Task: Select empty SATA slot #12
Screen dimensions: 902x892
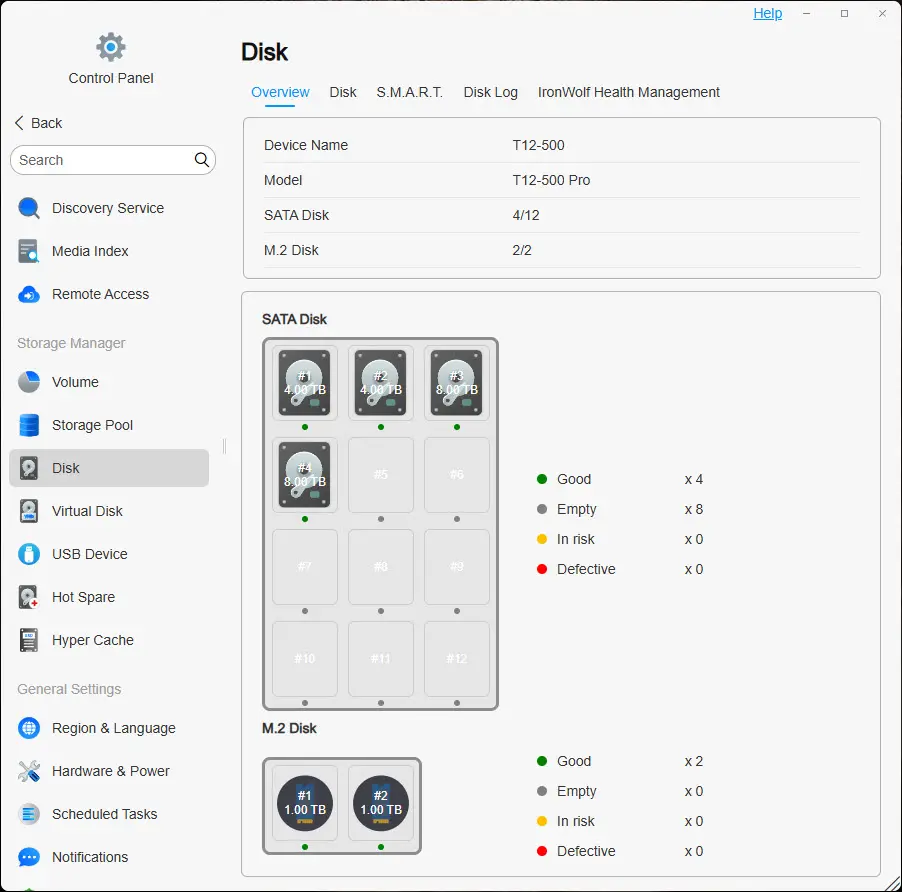Action: click(x=457, y=659)
